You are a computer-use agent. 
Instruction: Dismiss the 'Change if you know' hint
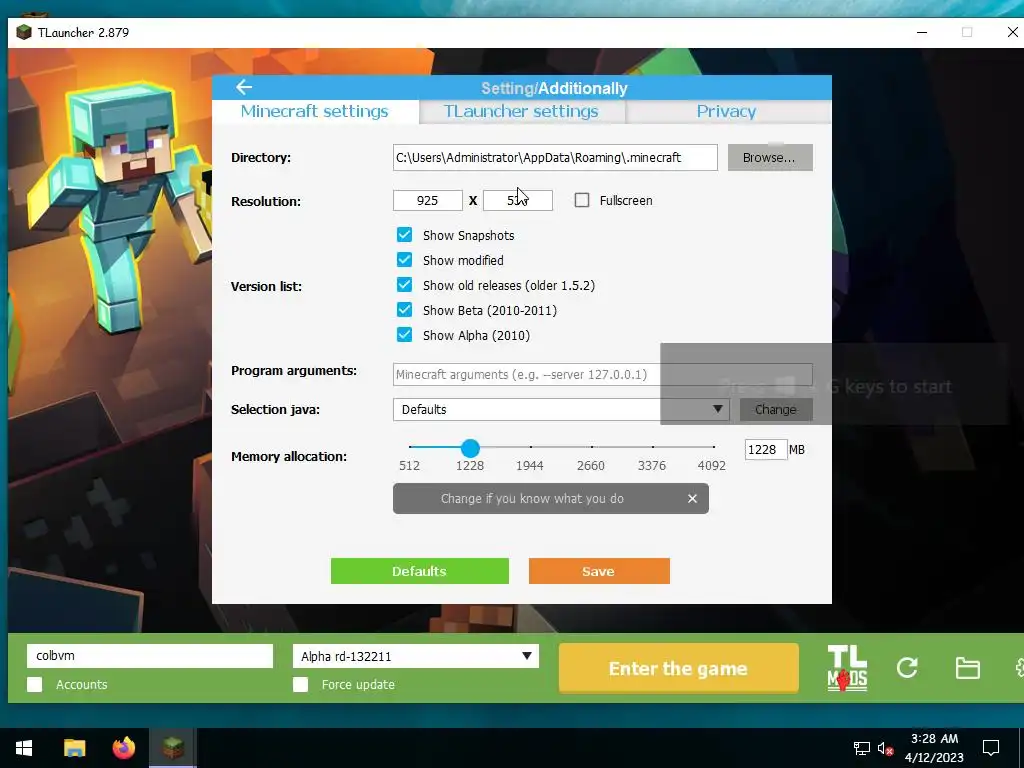coord(692,498)
